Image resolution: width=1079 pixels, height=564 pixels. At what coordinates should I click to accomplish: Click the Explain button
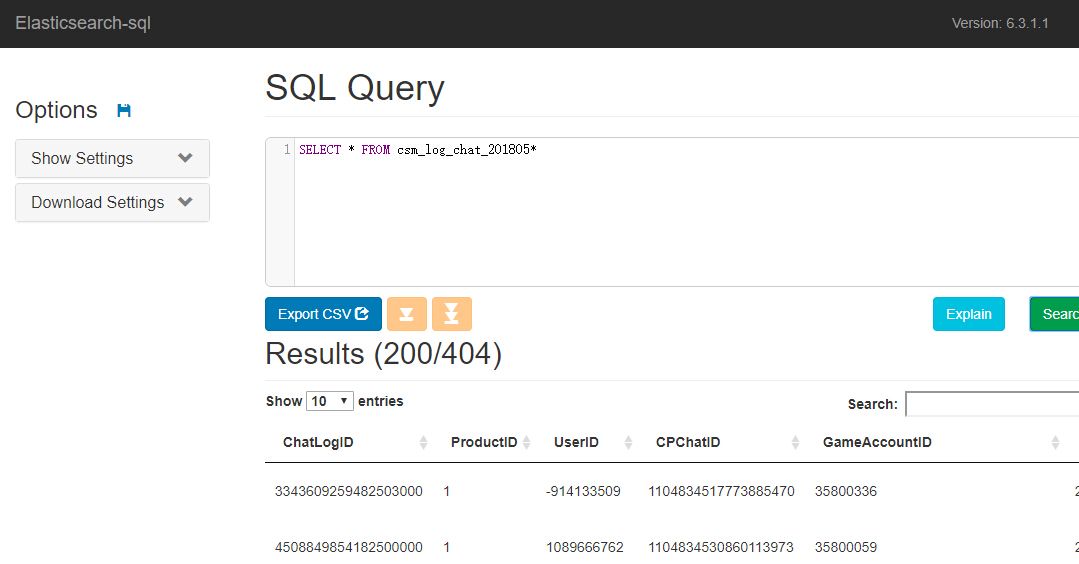click(969, 314)
